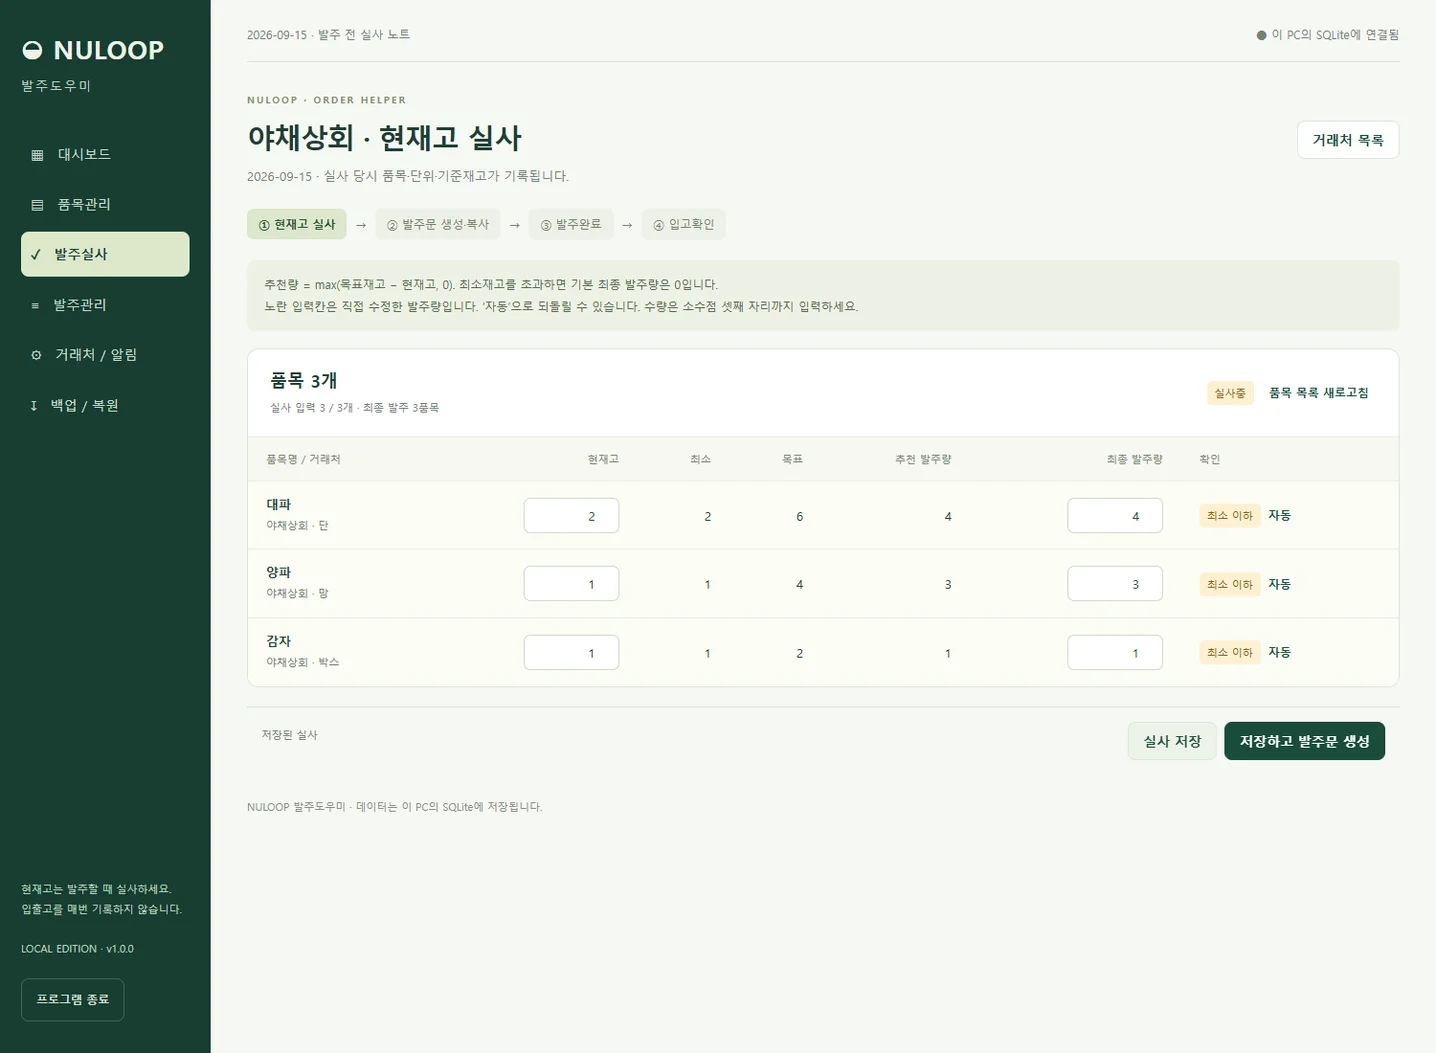Click the 실사 저장 button
1436x1053 pixels.
tap(1172, 741)
